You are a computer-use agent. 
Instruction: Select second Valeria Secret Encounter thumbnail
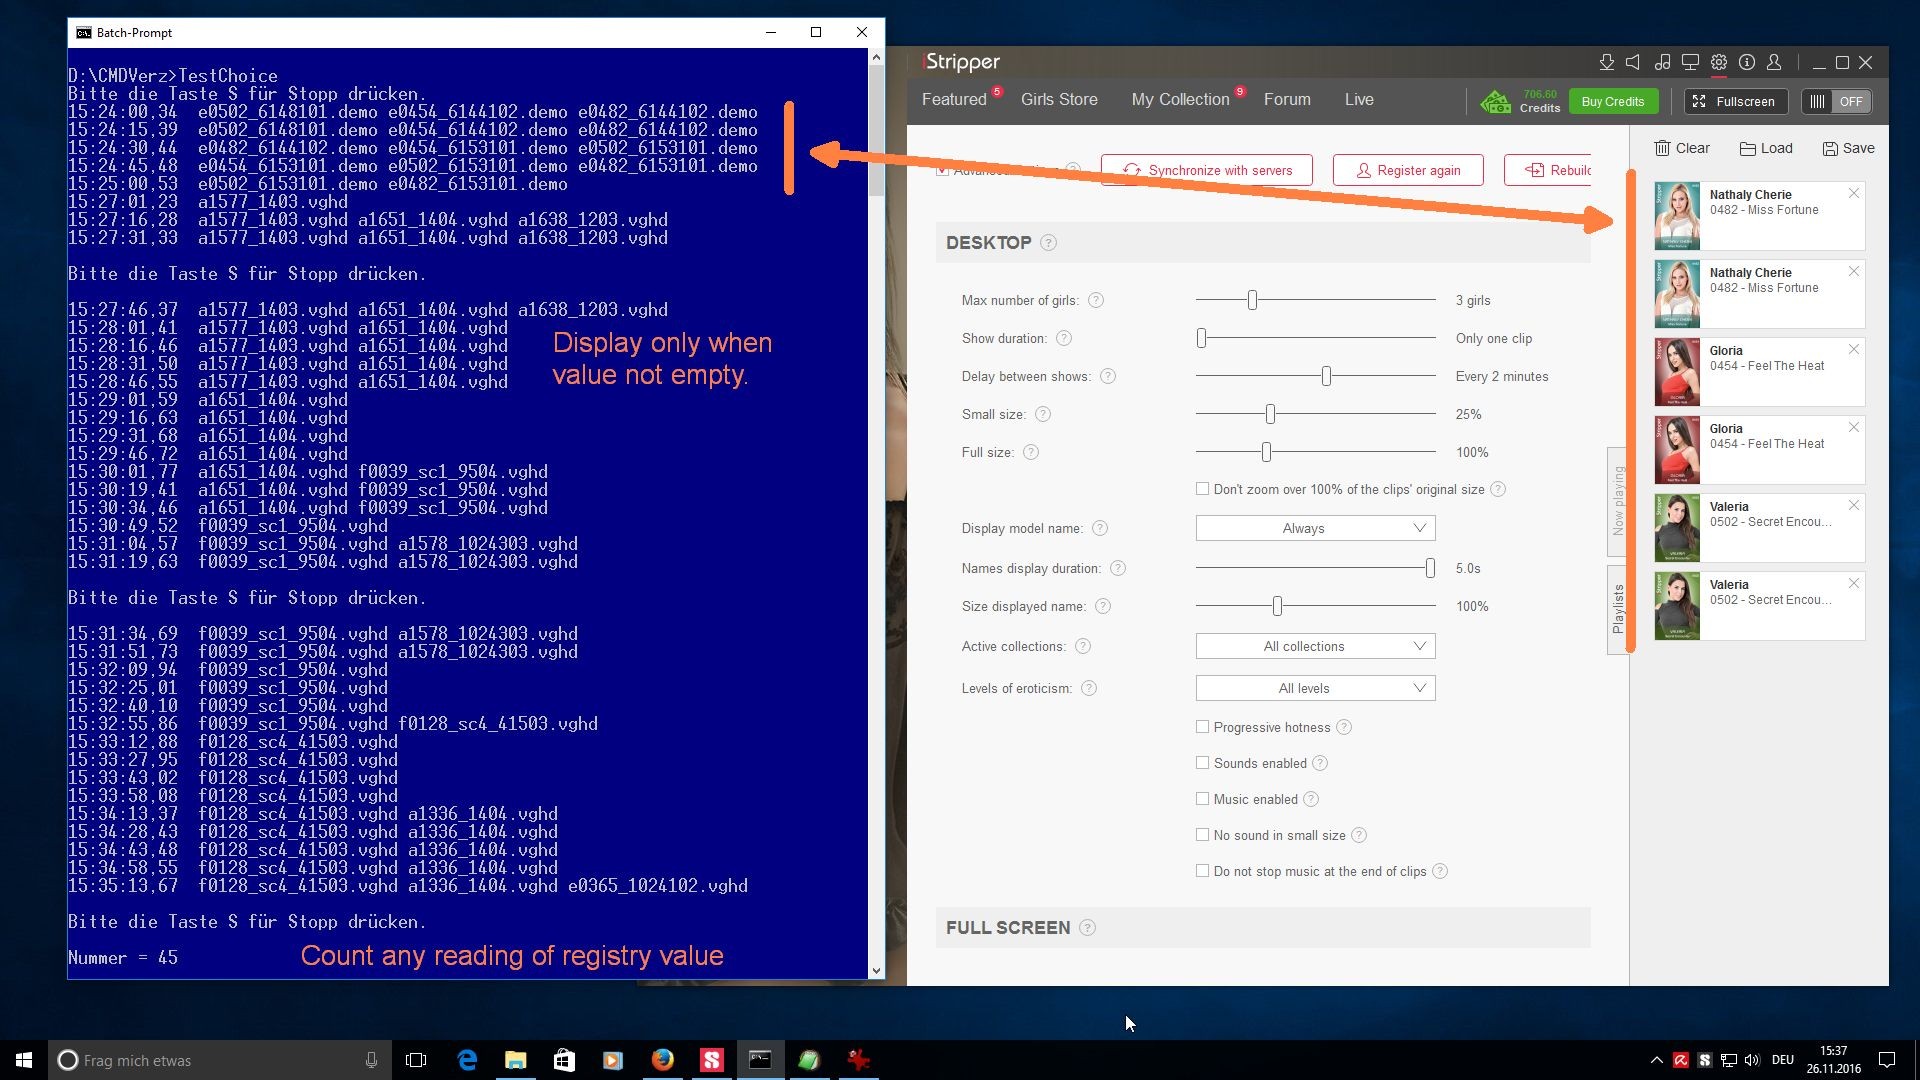click(1677, 606)
